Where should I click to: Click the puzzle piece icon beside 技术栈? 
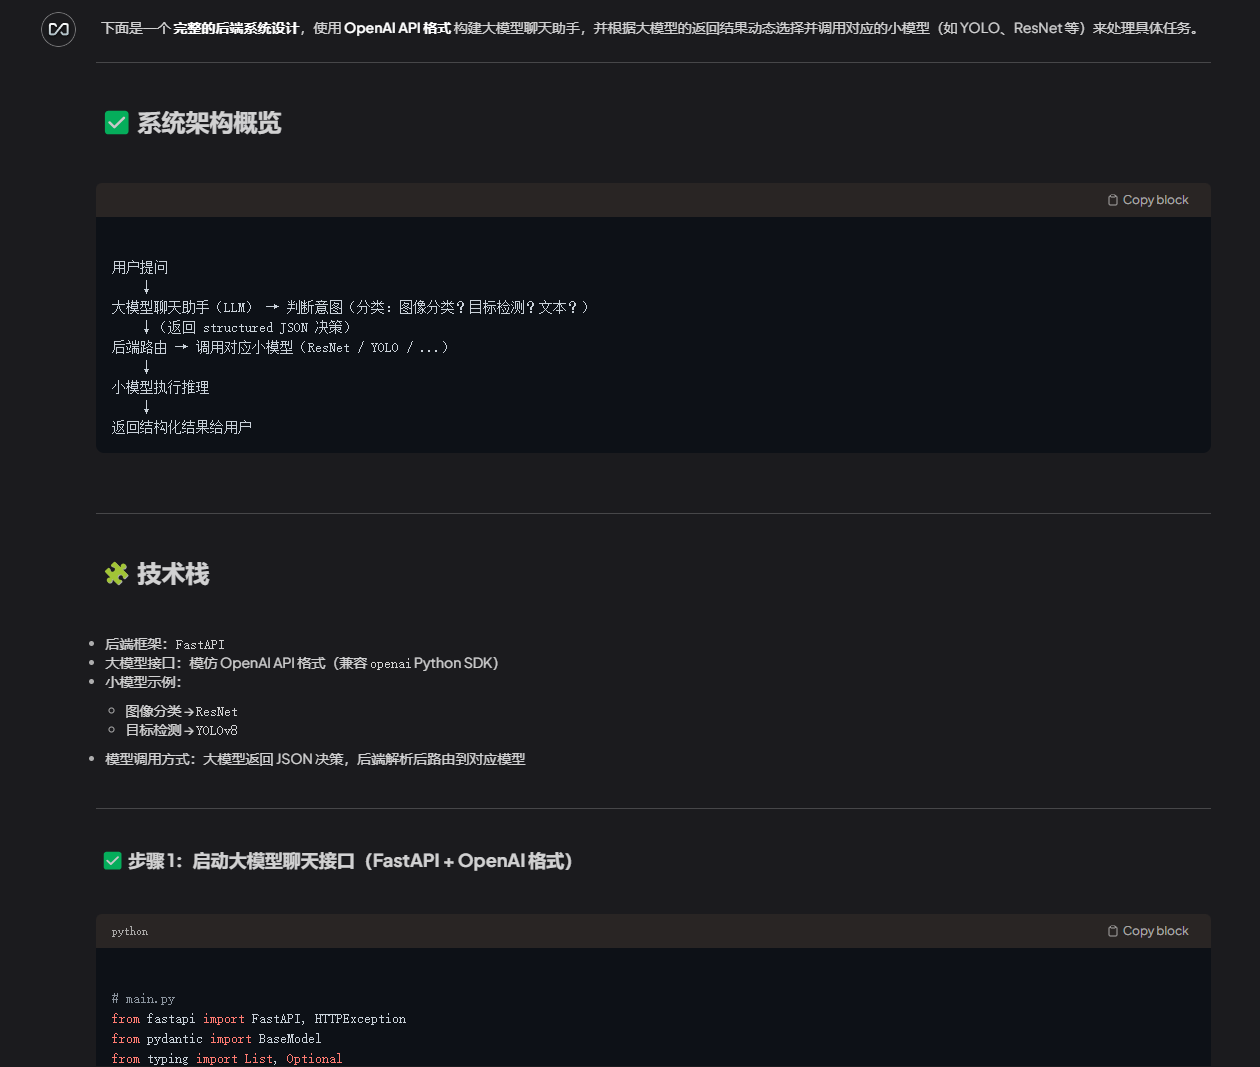(x=117, y=574)
